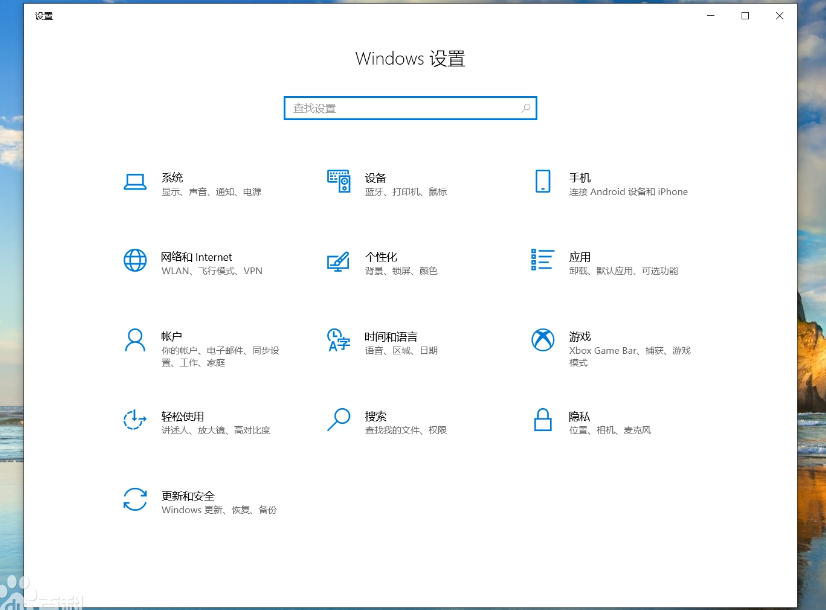Click description 连接 Android 设备和 iPhone
This screenshot has height=610, width=826.
pos(628,192)
